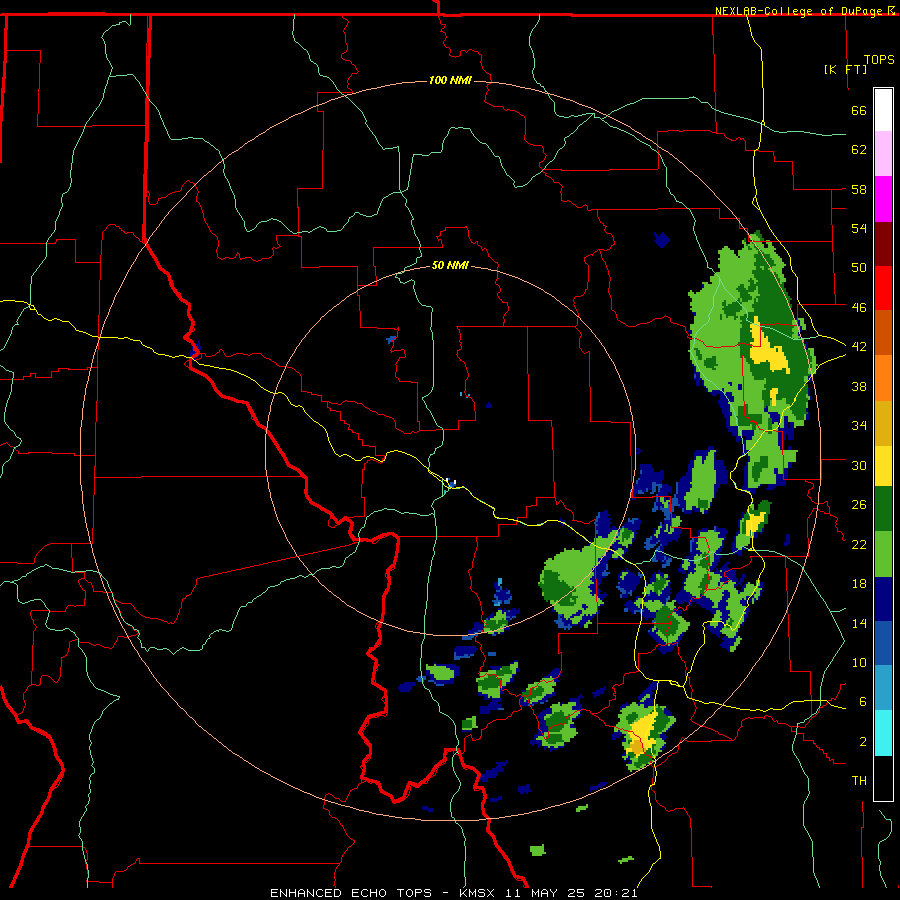Click the "10" legend value
The height and width of the screenshot is (900, 900).
coord(859,663)
